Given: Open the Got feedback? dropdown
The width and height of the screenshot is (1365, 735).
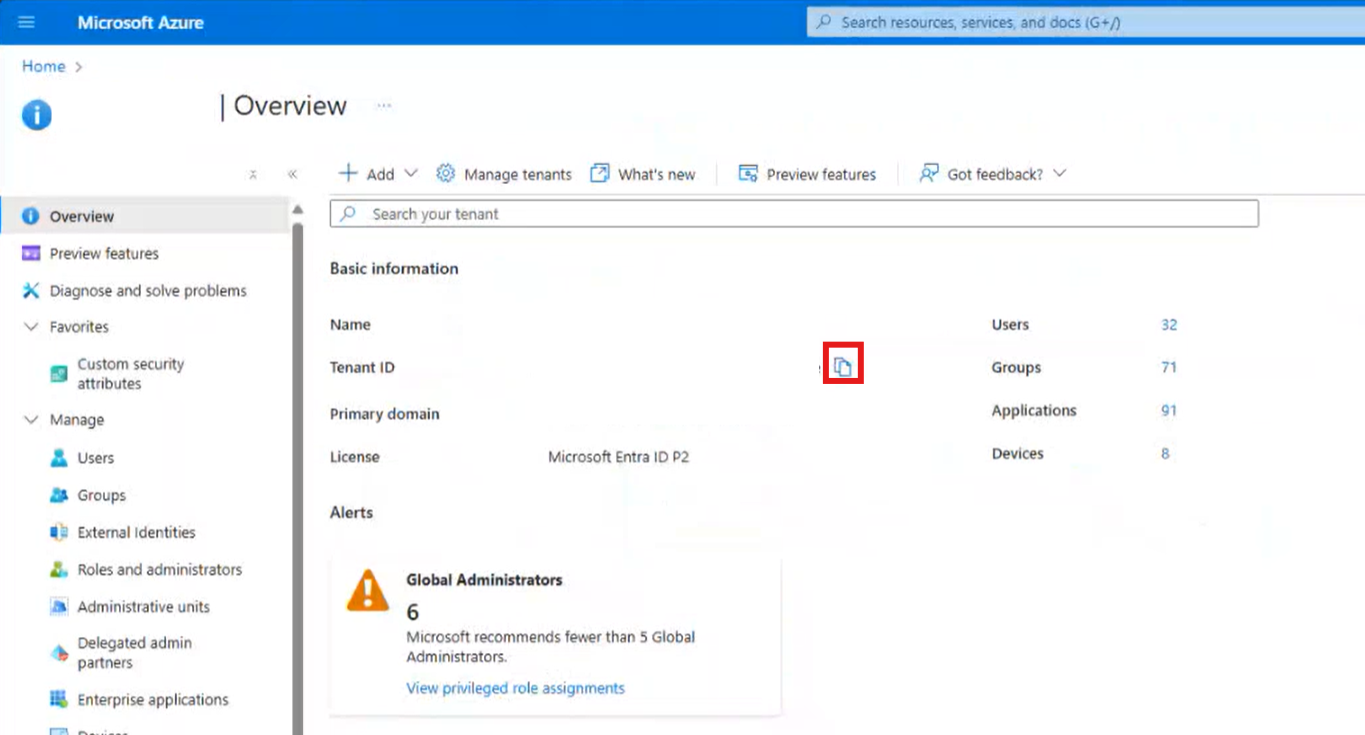Looking at the screenshot, I should click(x=993, y=174).
